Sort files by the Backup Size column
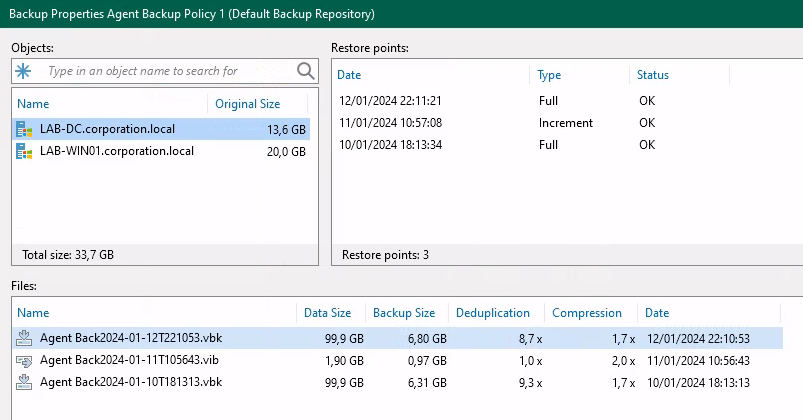Image resolution: width=803 pixels, height=420 pixels. point(404,313)
